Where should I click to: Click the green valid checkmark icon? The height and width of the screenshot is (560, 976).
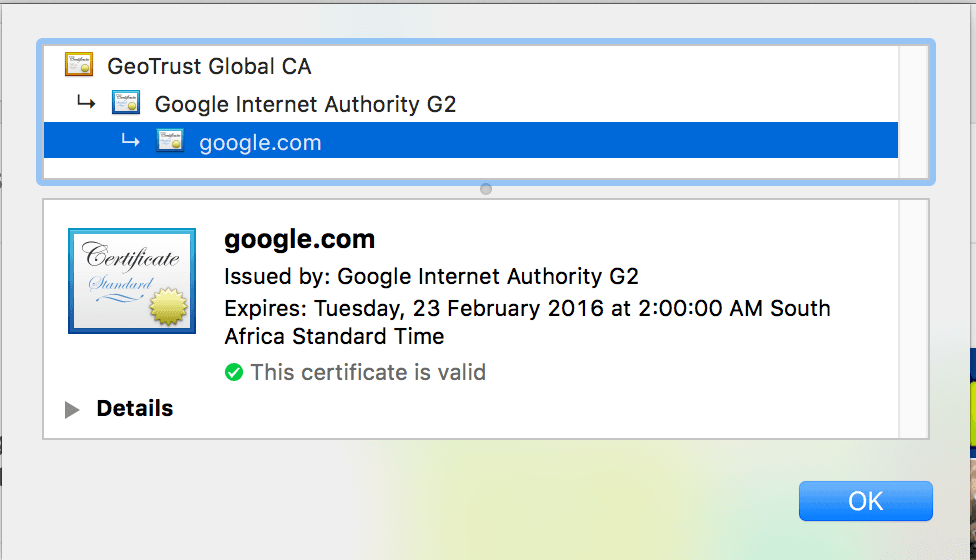click(233, 372)
